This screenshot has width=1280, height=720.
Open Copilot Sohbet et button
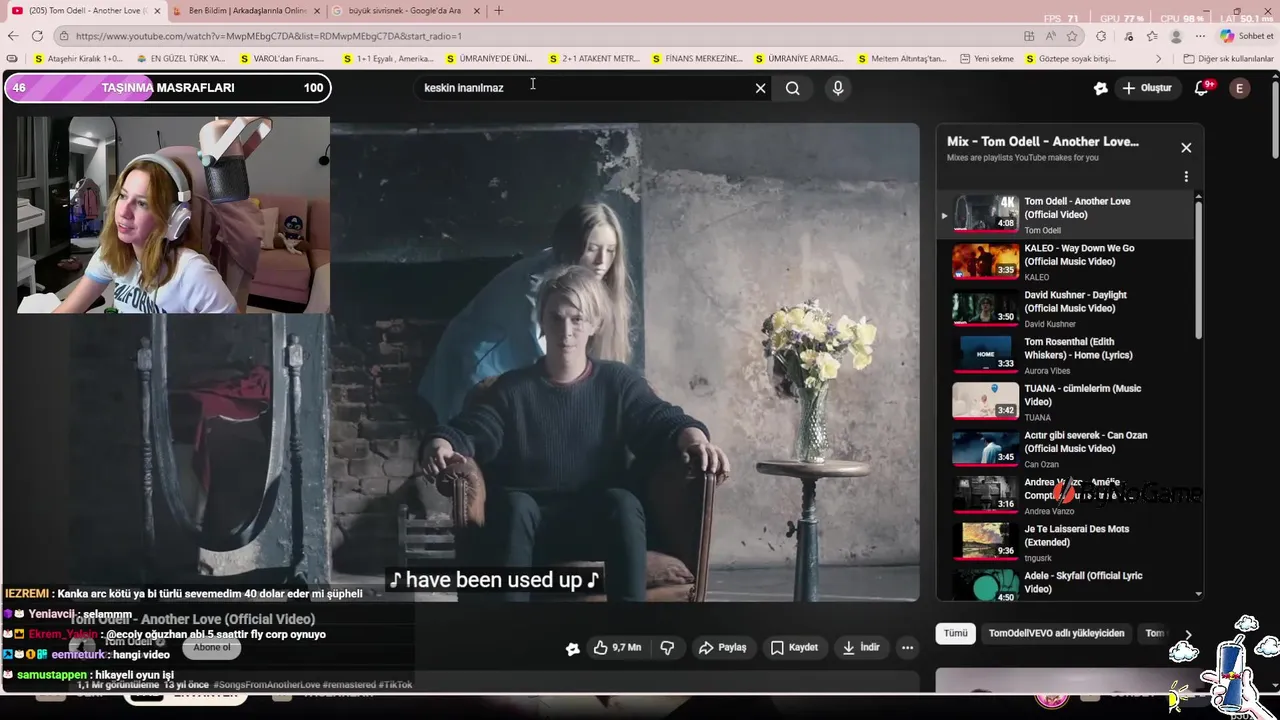[1247, 36]
